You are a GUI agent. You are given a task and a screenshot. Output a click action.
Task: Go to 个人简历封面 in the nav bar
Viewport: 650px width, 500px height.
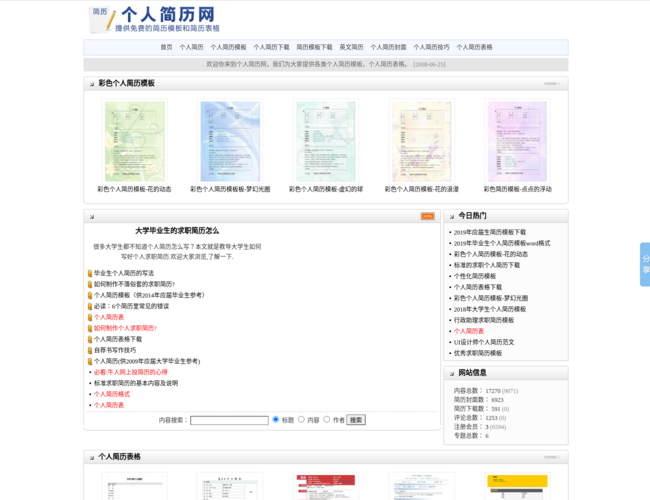click(388, 47)
